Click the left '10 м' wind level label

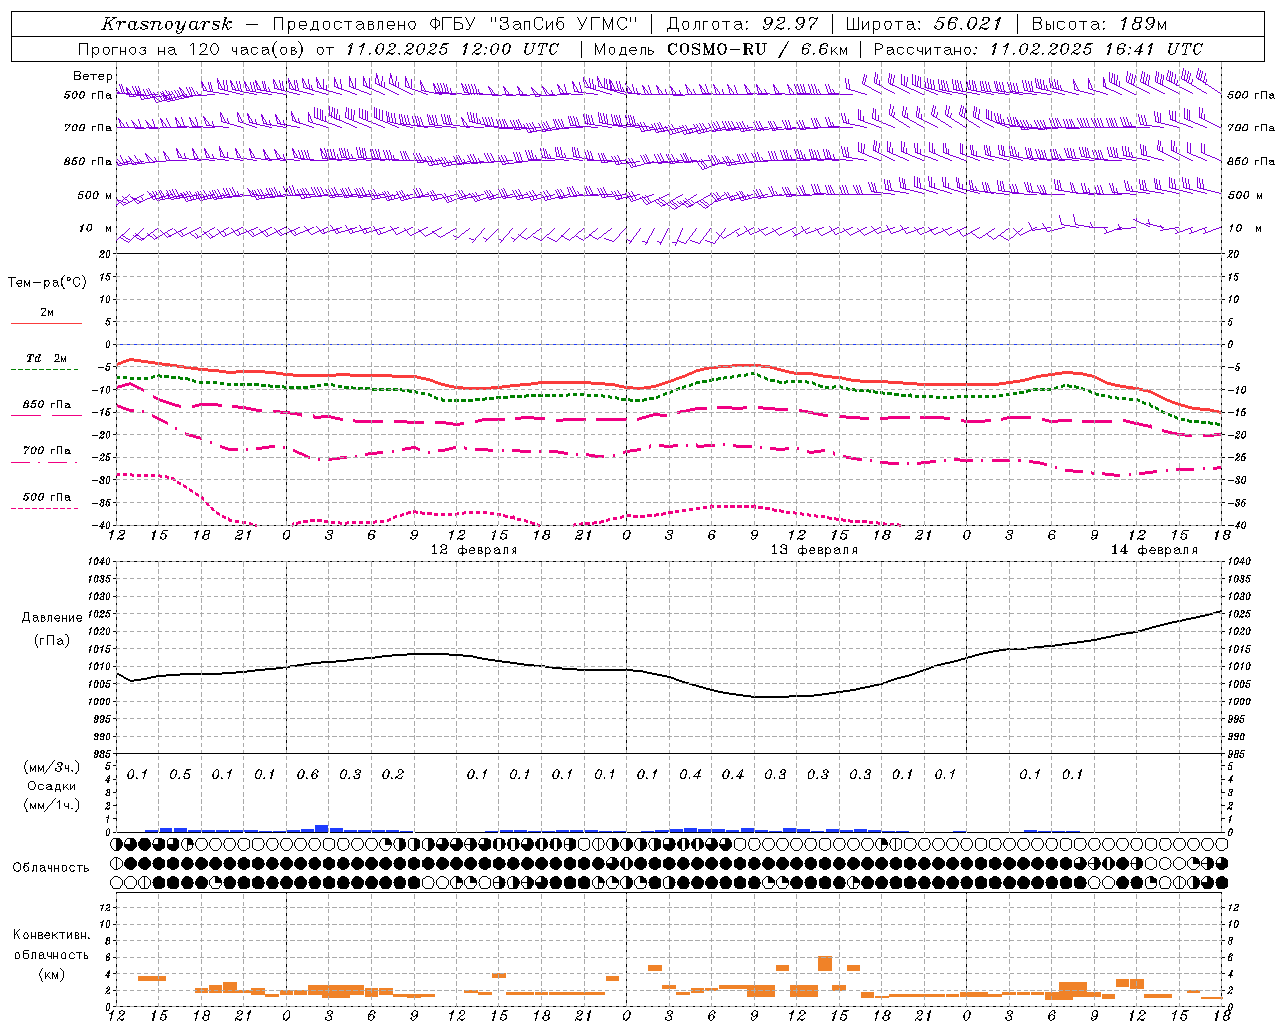[96, 228]
